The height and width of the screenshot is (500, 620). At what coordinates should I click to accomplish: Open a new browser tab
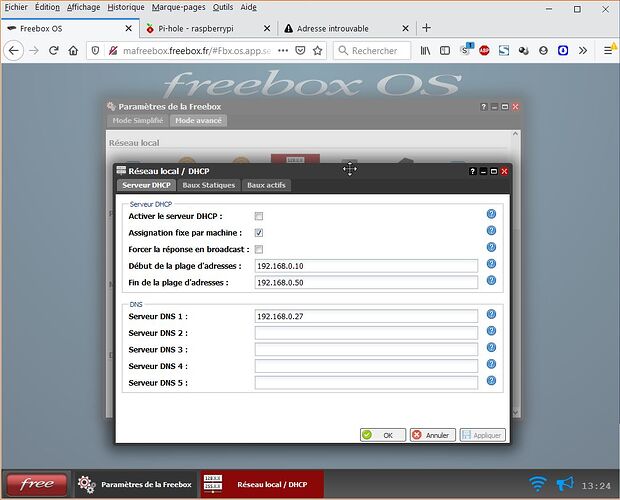[x=426, y=28]
